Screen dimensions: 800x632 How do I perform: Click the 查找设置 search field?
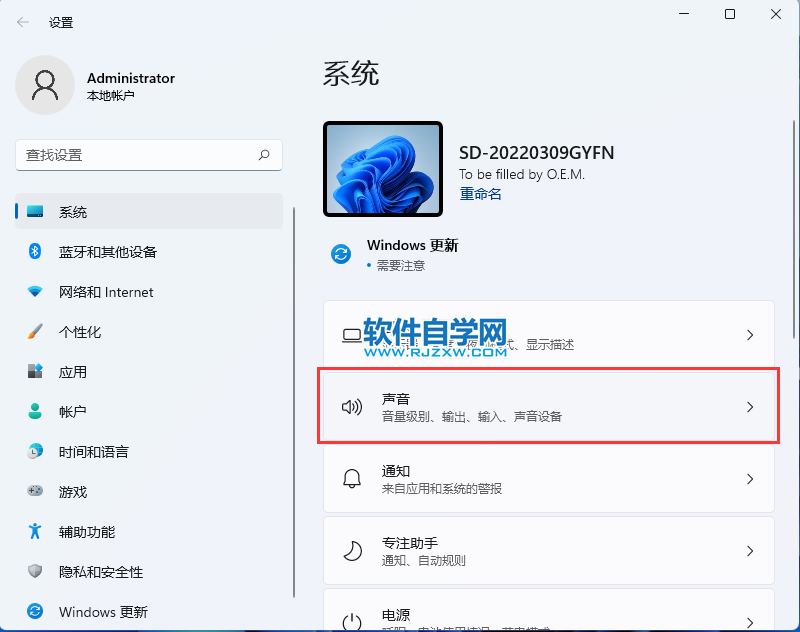148,155
